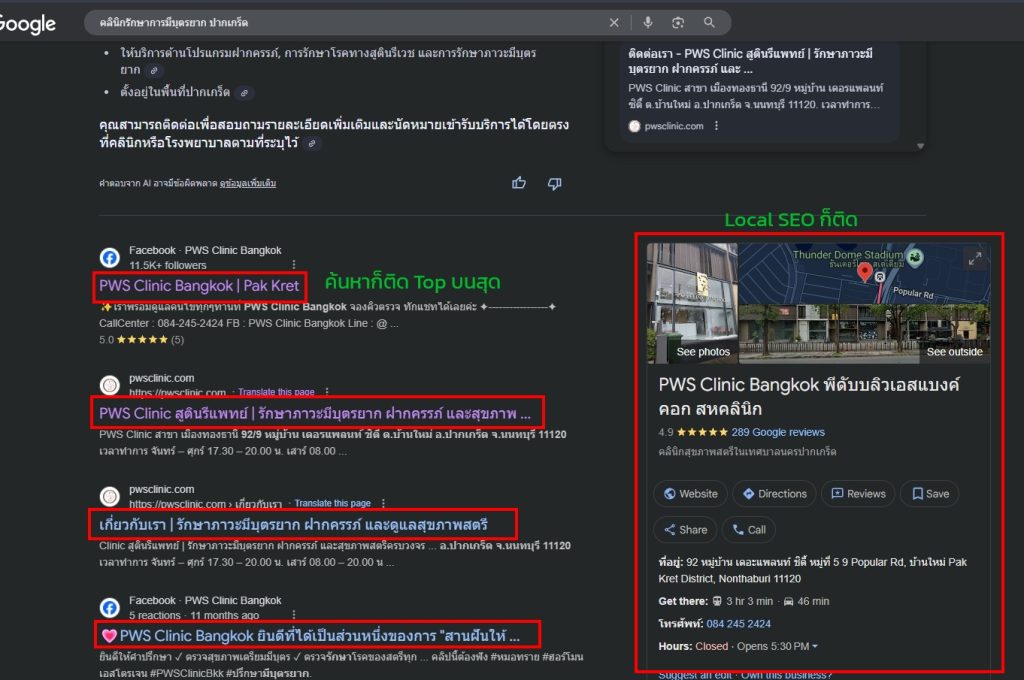Open the three-dot menu beside 11 months ago
The image size is (1024, 680).
tap(294, 615)
